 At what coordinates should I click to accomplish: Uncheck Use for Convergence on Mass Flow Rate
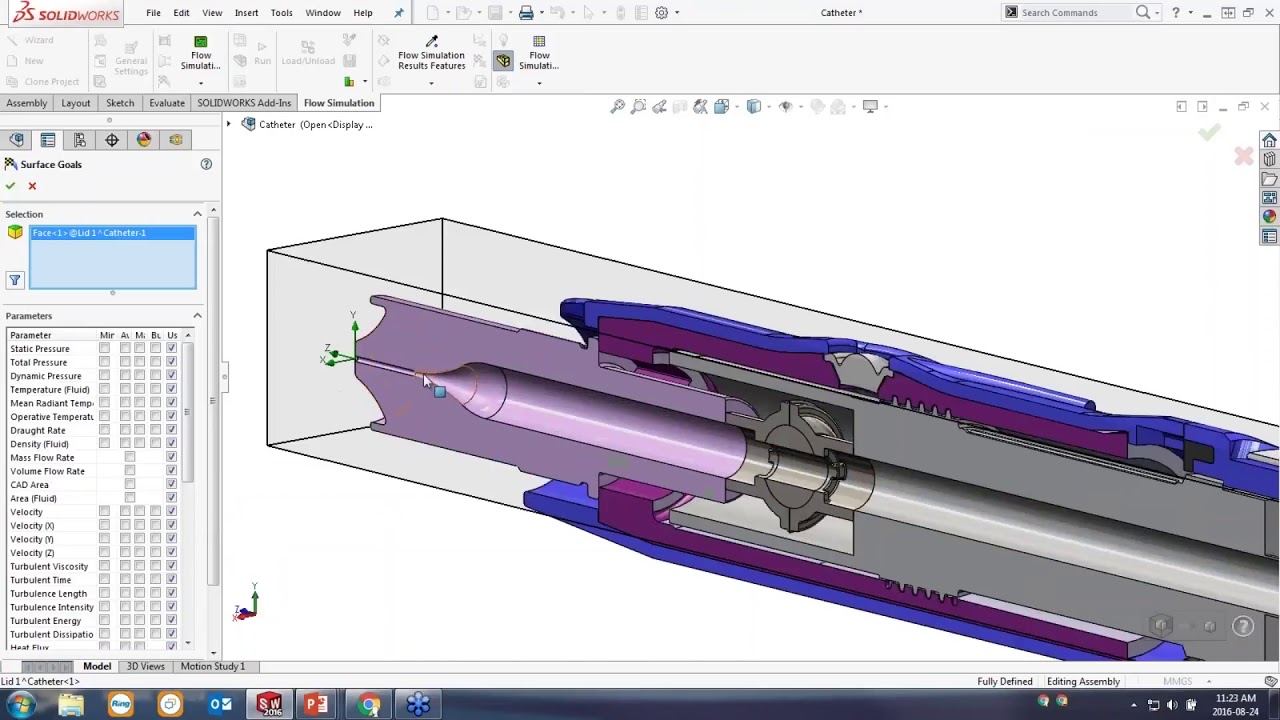[x=171, y=458]
